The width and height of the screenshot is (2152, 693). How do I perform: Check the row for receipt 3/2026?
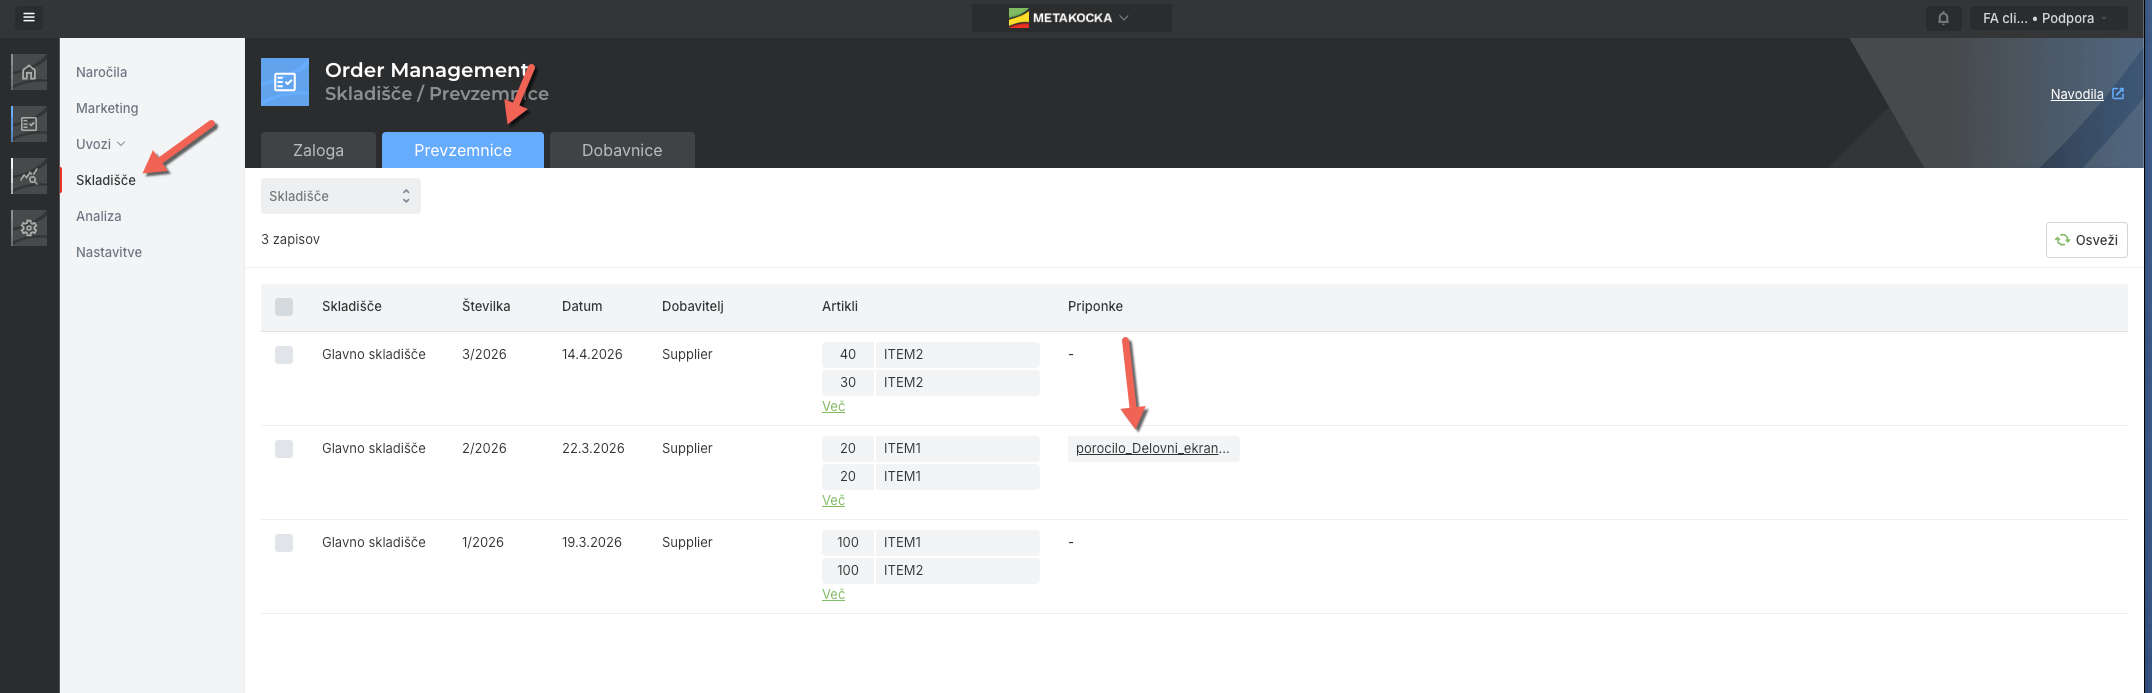pyautogui.click(x=284, y=355)
